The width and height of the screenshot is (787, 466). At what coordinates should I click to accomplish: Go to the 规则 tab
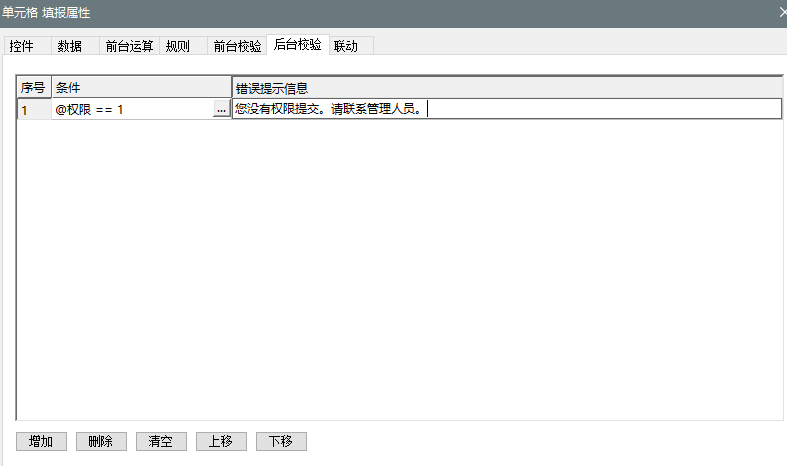(178, 46)
